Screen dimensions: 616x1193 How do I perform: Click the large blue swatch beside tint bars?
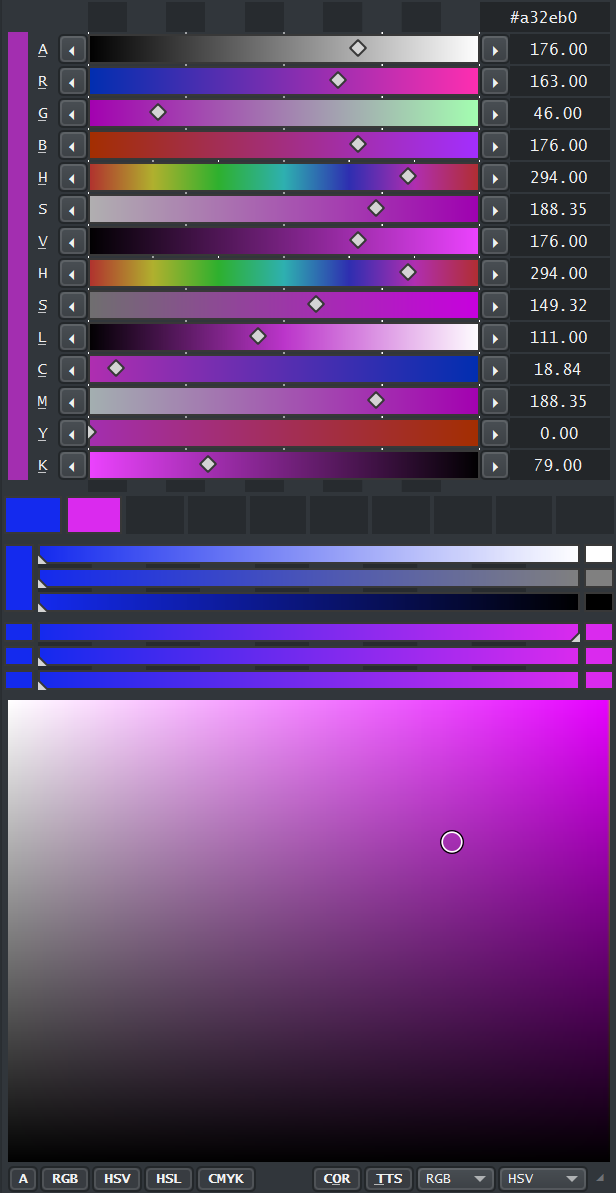tap(19, 578)
